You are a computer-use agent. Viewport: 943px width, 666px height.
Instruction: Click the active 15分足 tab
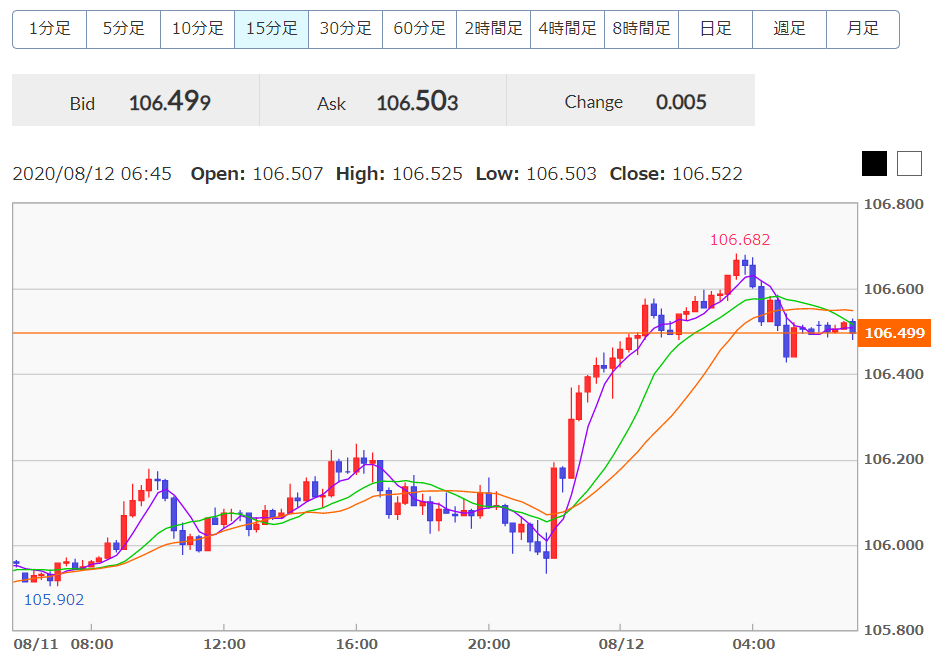pos(272,29)
